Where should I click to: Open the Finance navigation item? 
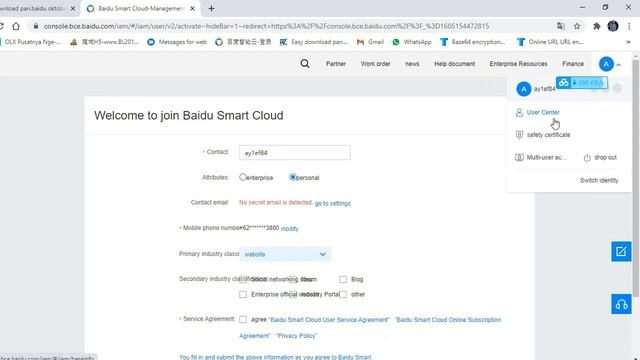click(573, 64)
